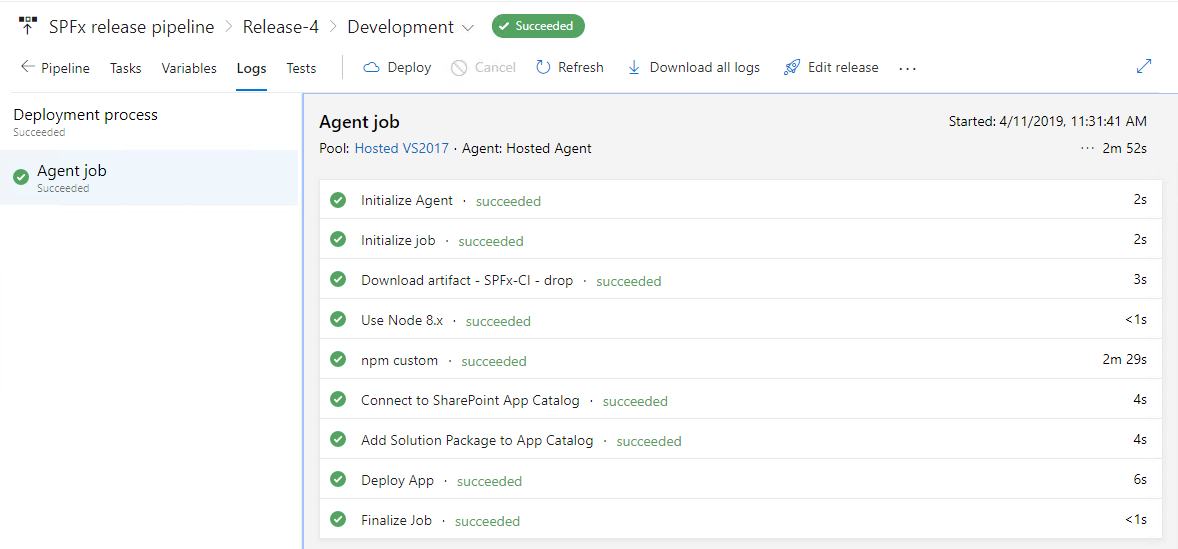This screenshot has height=549, width=1178.
Task: Open the Tests tab
Action: (x=301, y=68)
